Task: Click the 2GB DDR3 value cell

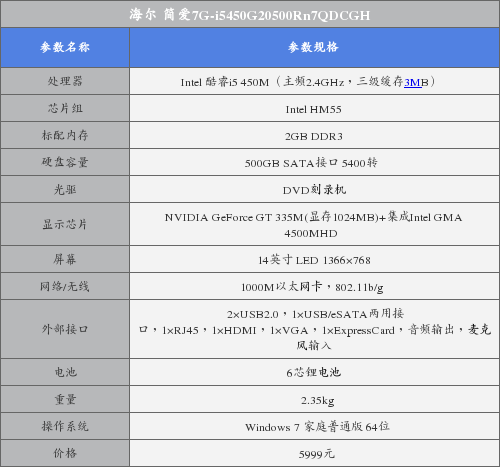Action: tap(314, 136)
